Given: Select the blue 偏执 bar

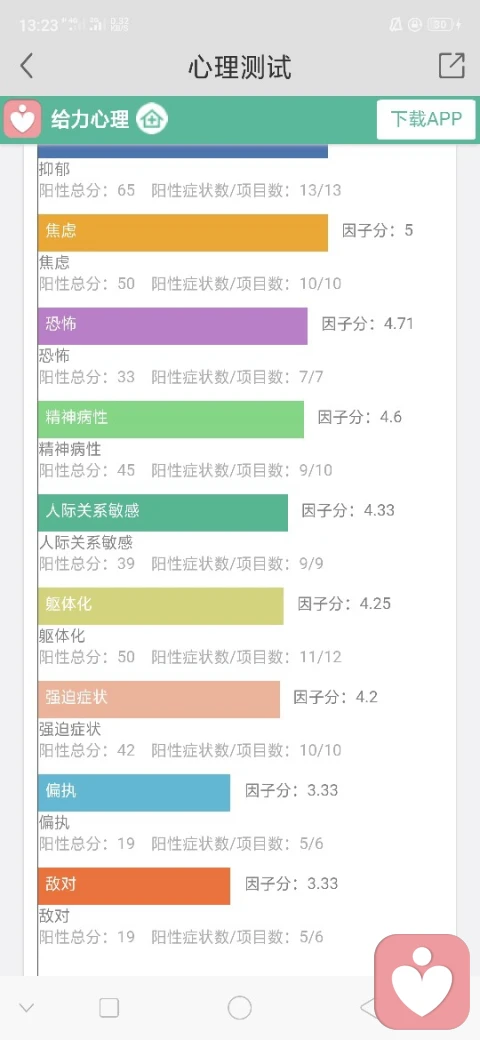Looking at the screenshot, I should (x=134, y=793).
